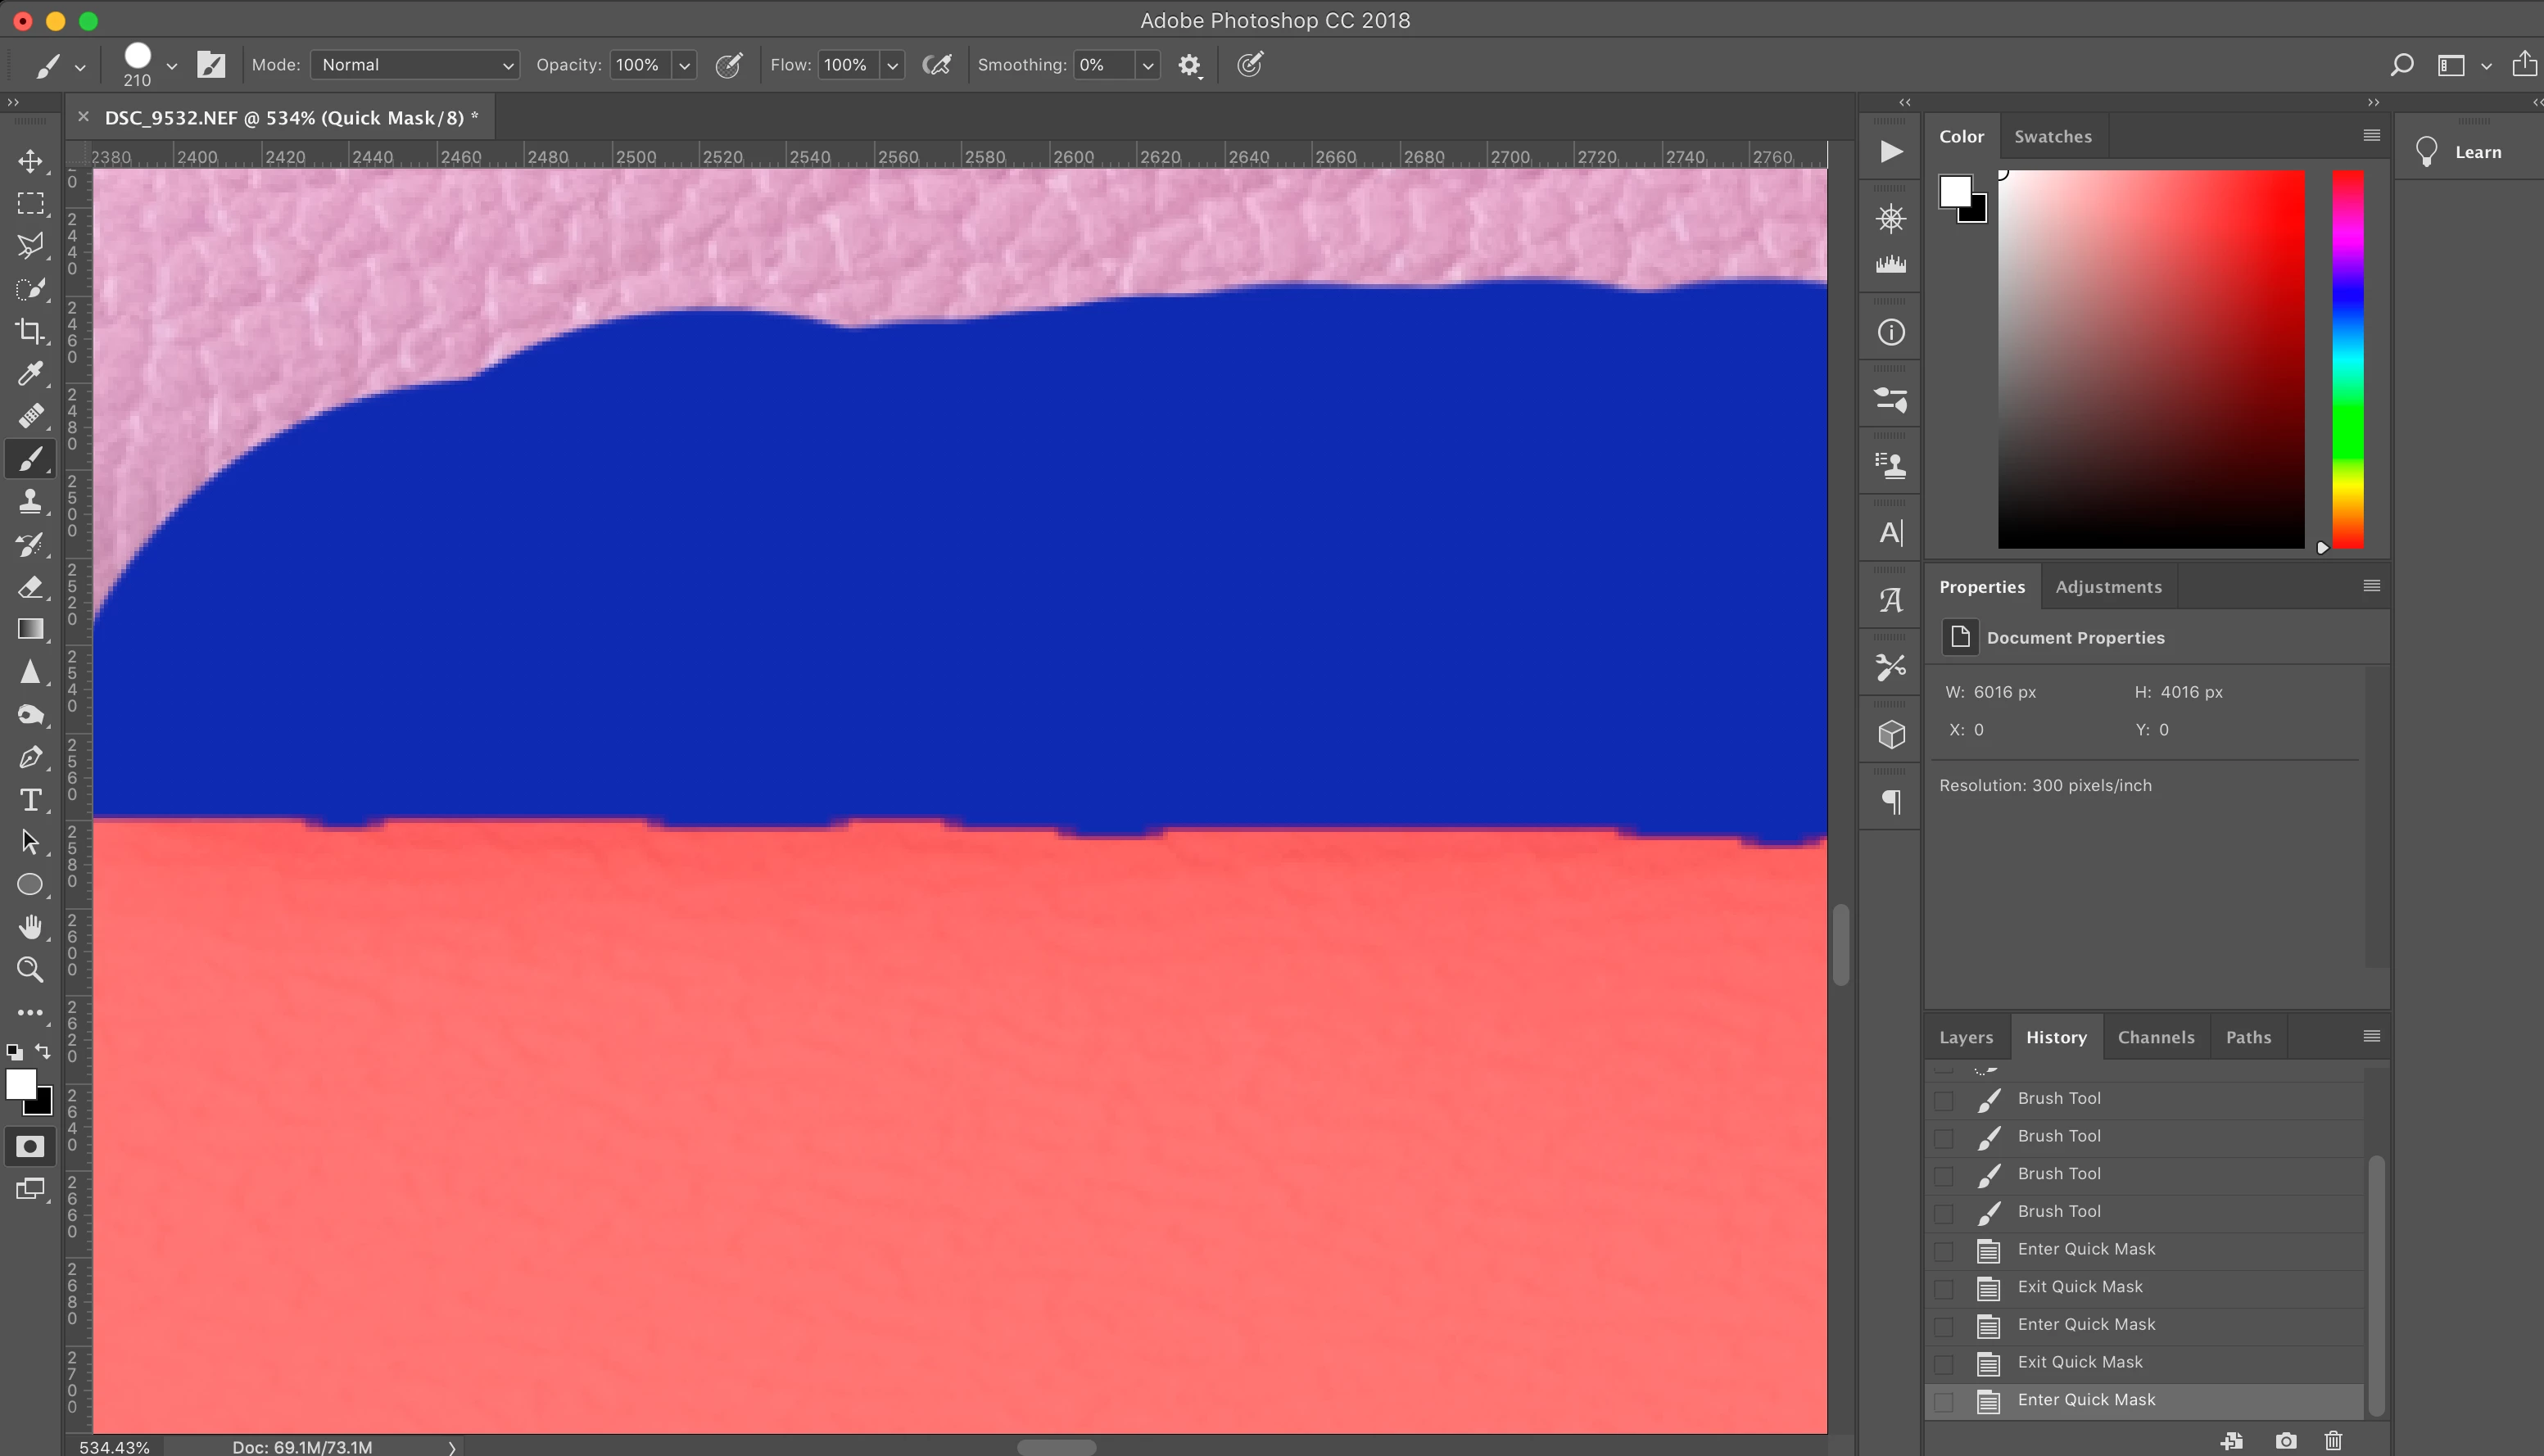
Task: Open smoothing options gear
Action: [x=1189, y=66]
